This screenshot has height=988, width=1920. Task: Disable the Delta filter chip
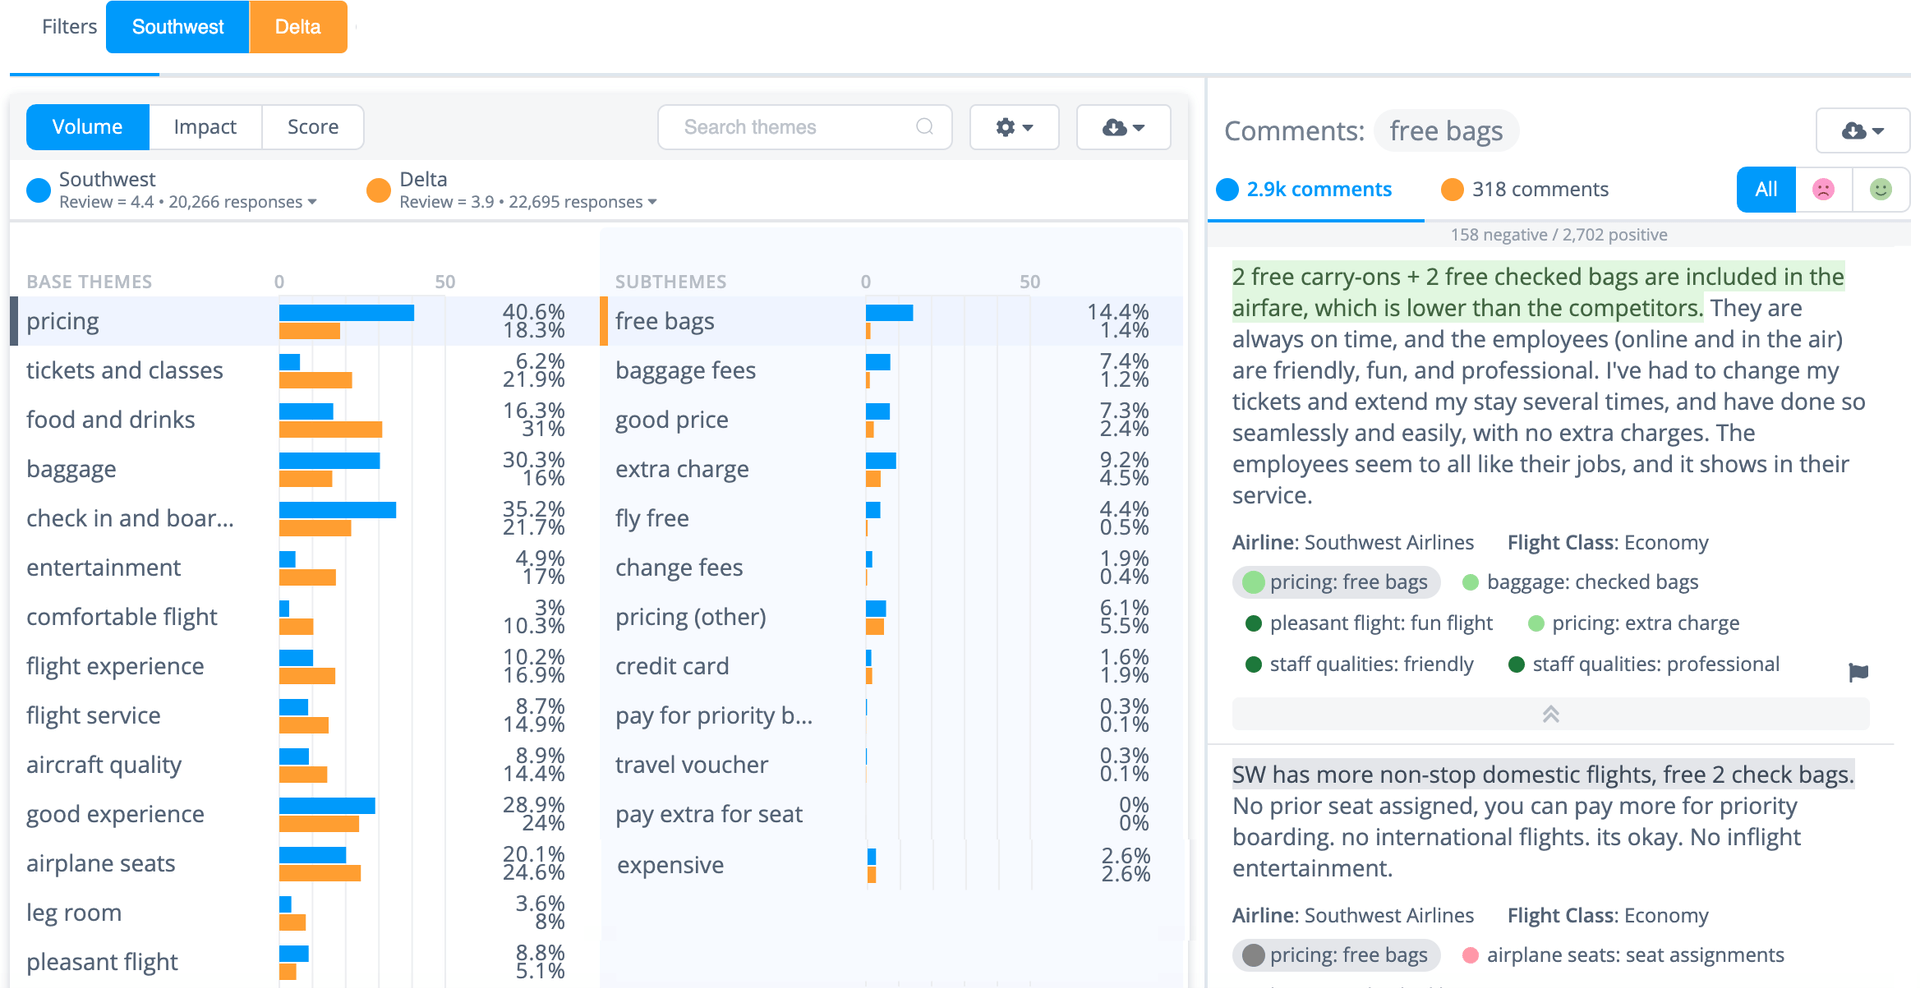pyautogui.click(x=297, y=27)
